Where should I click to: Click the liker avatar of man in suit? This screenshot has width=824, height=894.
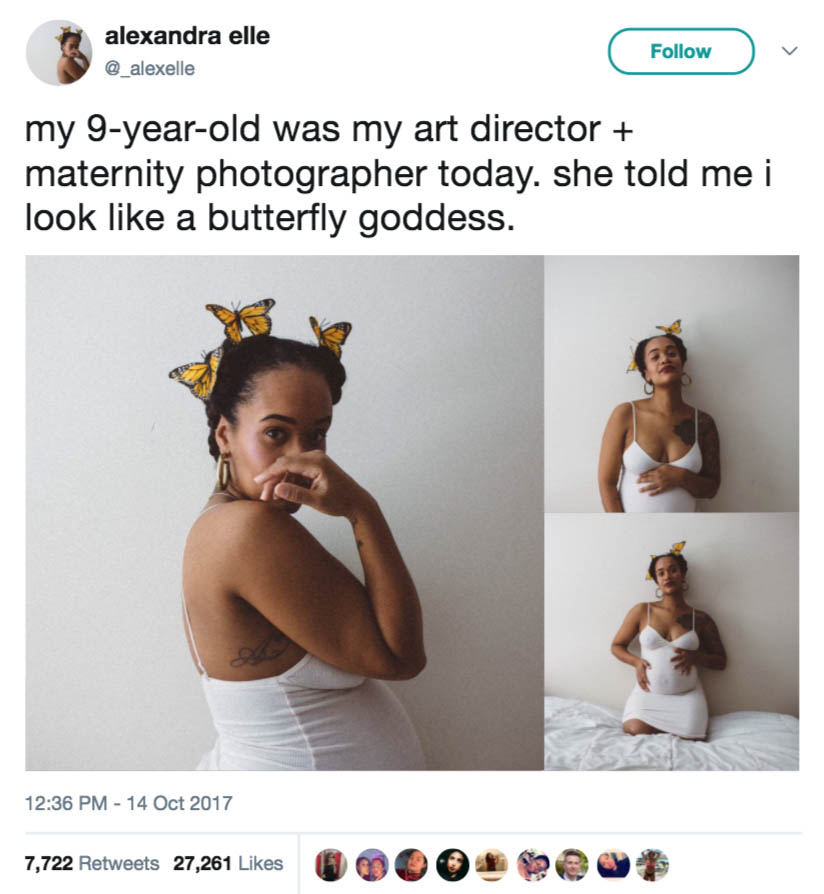[572, 864]
